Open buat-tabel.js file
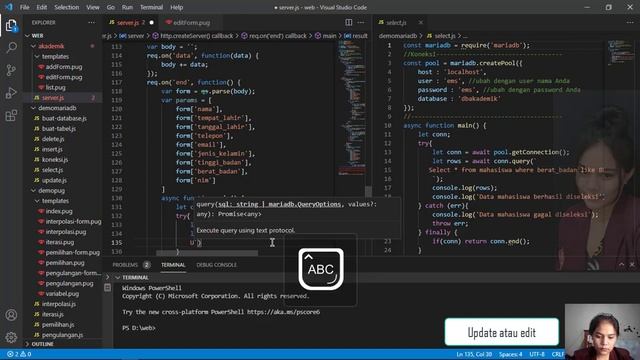 pyautogui.click(x=59, y=129)
